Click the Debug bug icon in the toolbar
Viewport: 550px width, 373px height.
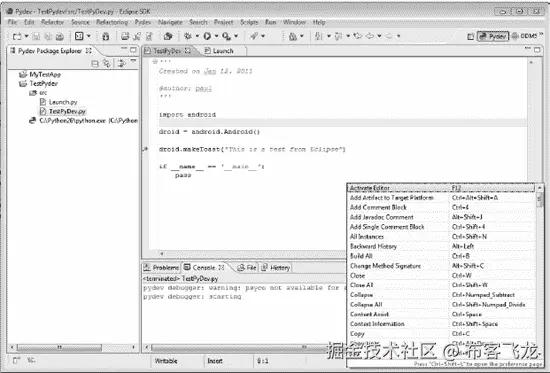click(x=188, y=36)
